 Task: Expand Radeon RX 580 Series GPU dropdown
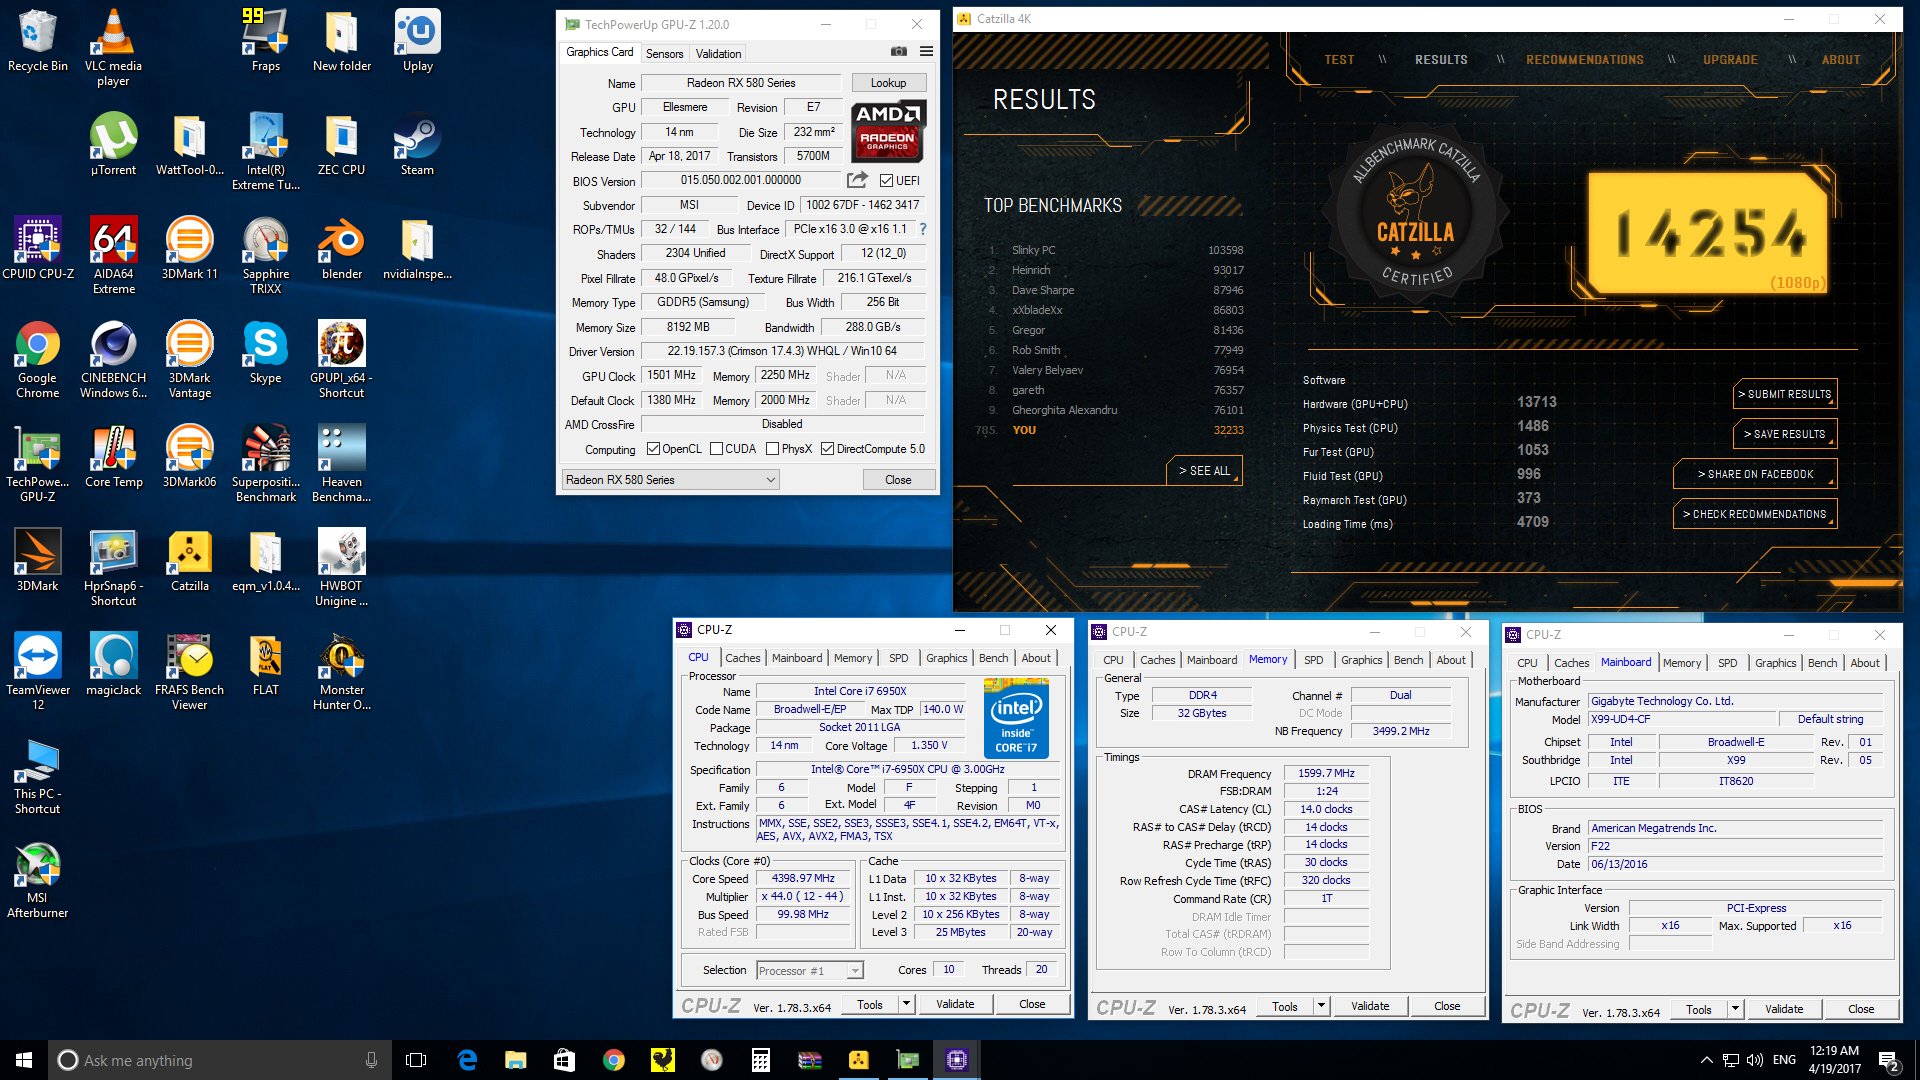click(x=670, y=480)
